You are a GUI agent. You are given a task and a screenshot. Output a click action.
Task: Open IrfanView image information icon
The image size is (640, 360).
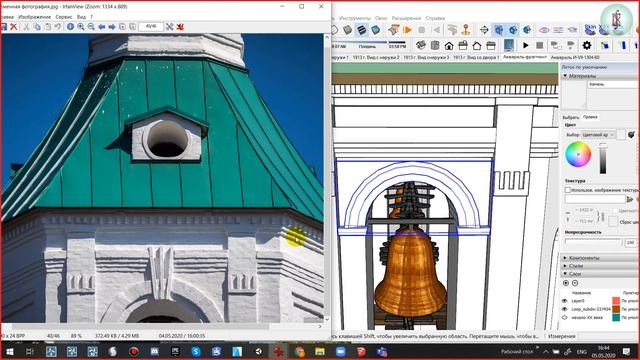tap(70, 27)
